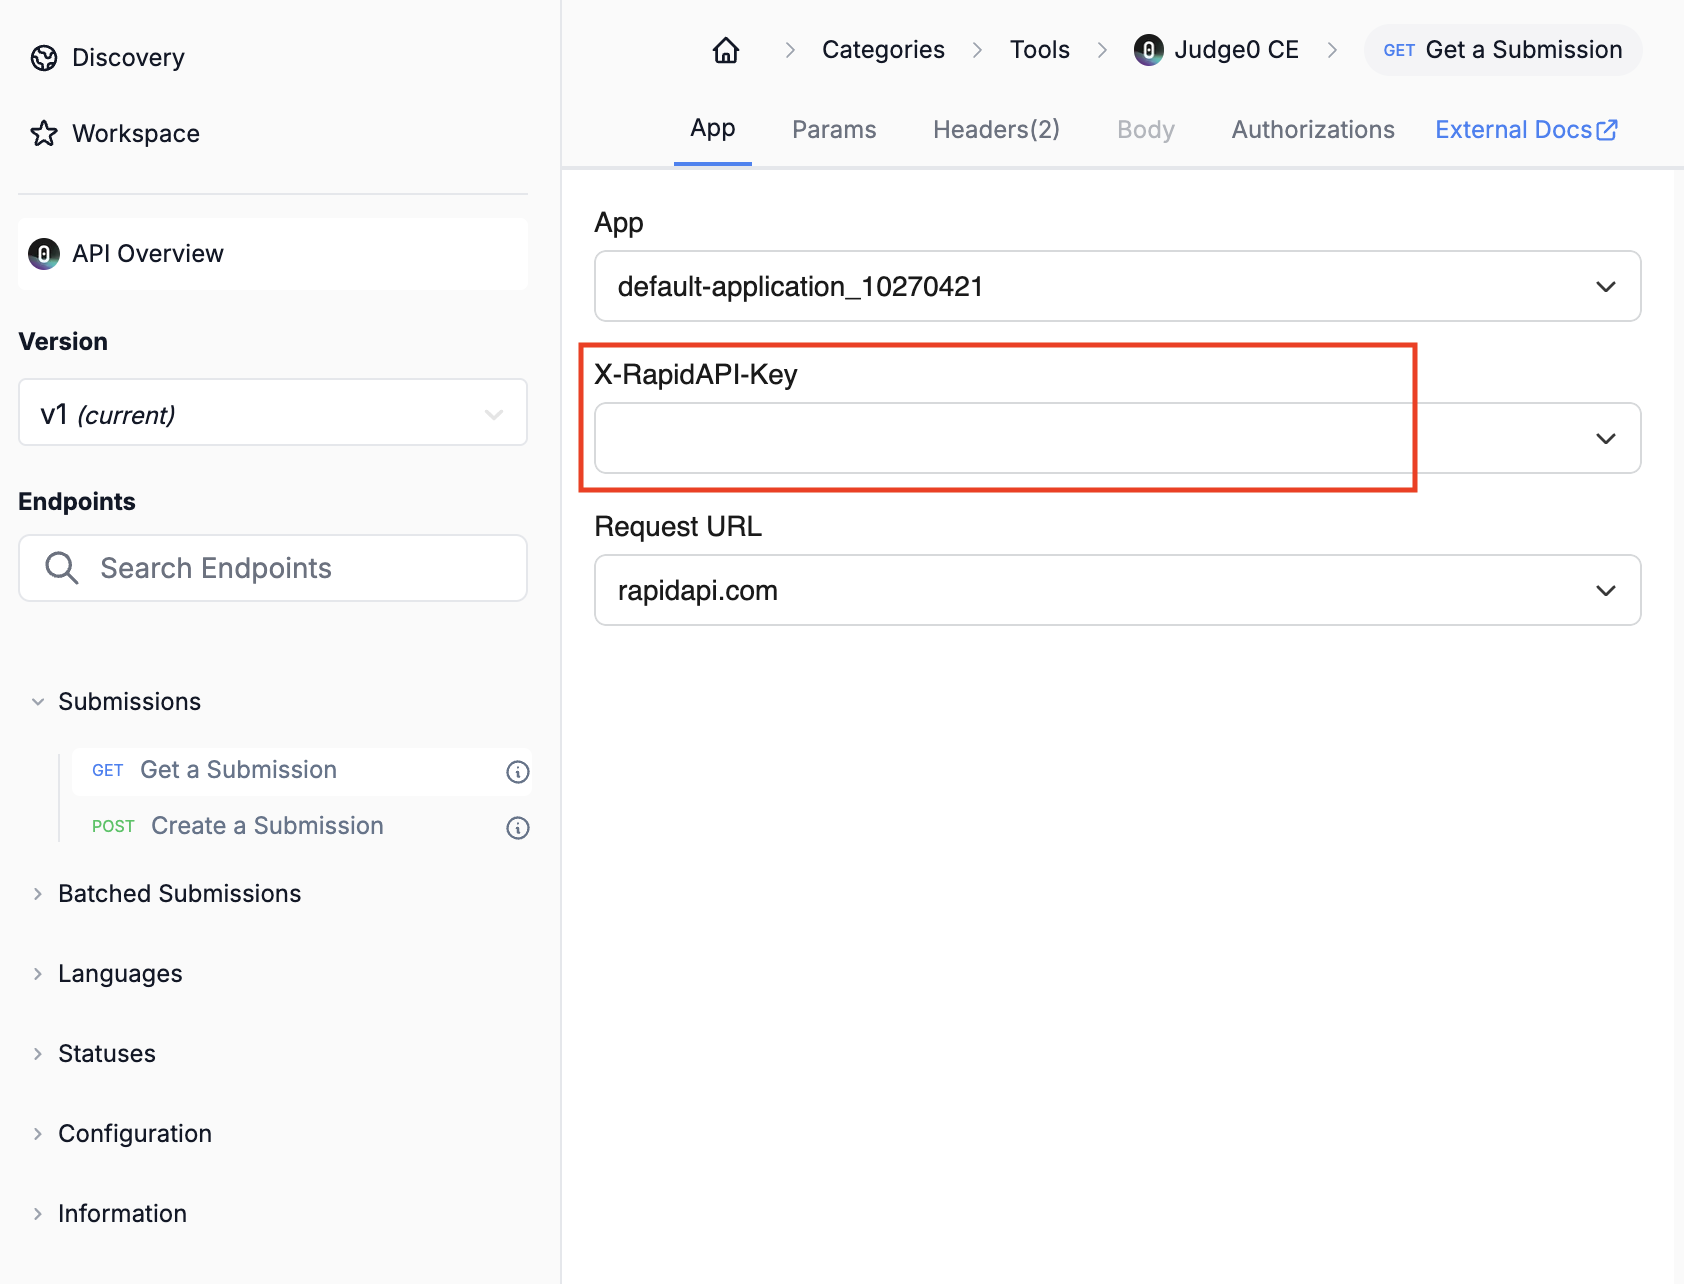Open Tools in the breadcrumb
This screenshot has width=1684, height=1284.
pos(1040,50)
